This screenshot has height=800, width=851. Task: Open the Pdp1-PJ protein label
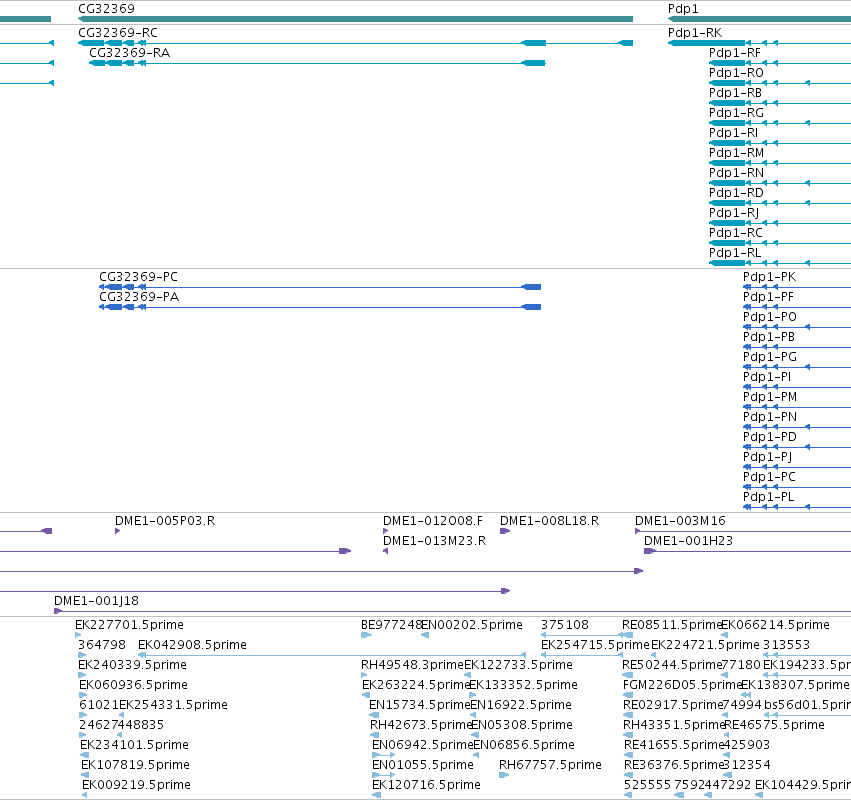(767, 456)
